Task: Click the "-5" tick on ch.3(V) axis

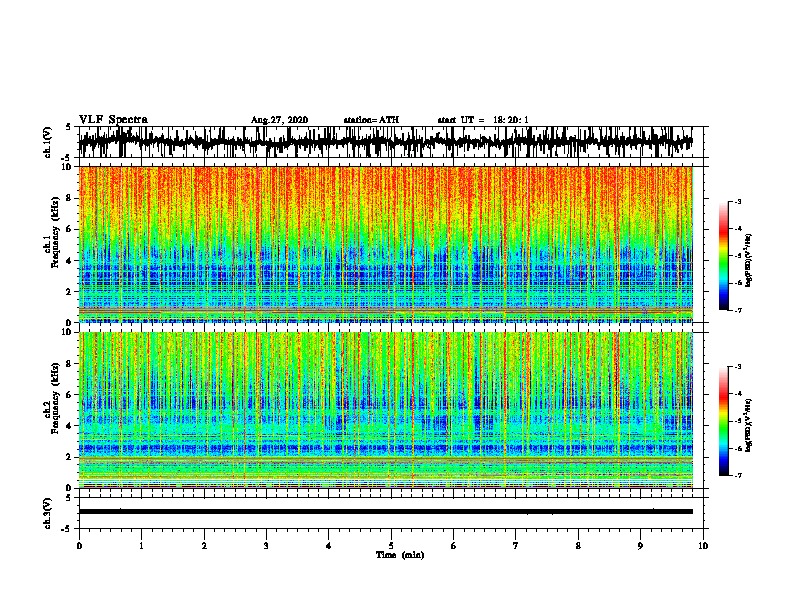Action: [x=68, y=529]
